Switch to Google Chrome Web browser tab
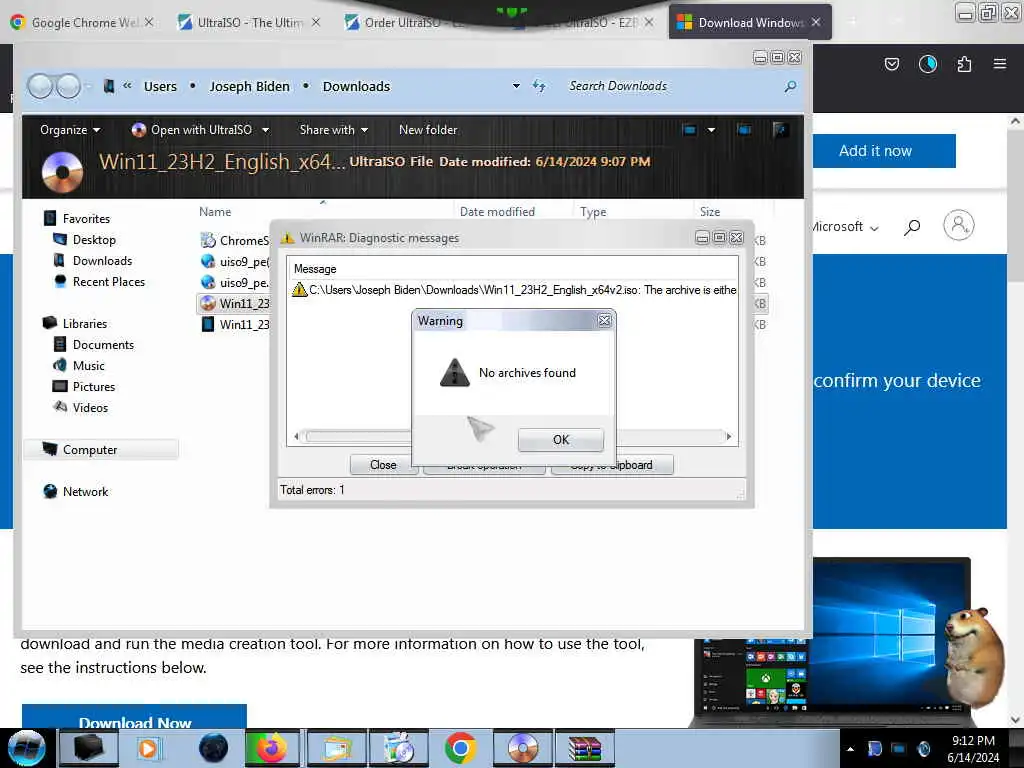The height and width of the screenshot is (768, 1024). [x=82, y=22]
